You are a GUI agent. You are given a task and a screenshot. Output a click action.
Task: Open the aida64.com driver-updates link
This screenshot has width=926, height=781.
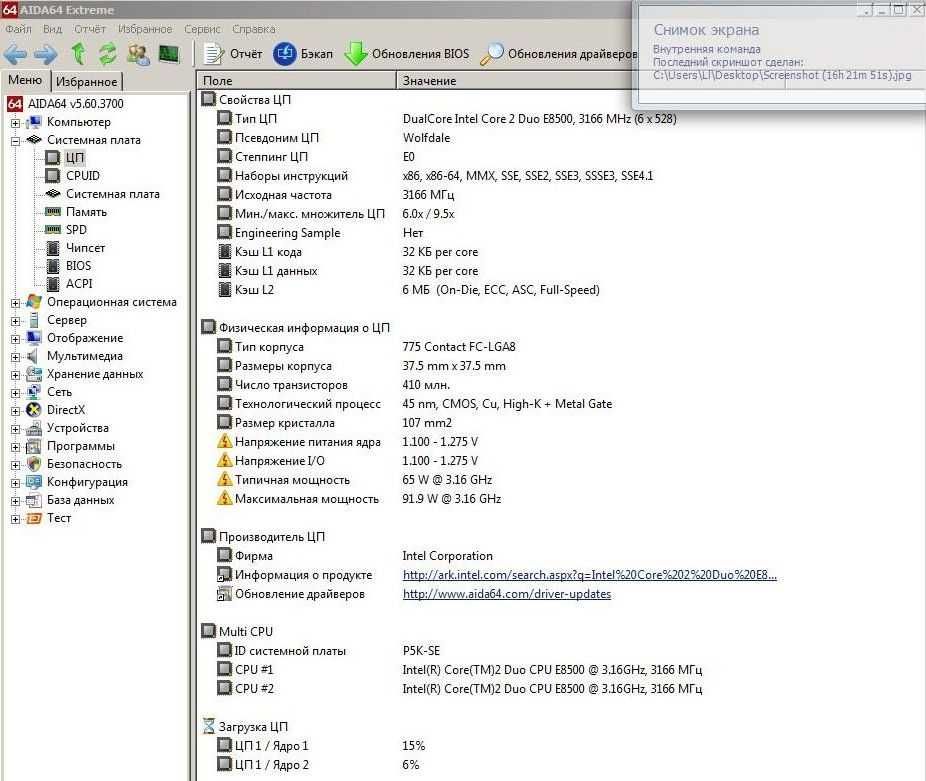[x=507, y=594]
